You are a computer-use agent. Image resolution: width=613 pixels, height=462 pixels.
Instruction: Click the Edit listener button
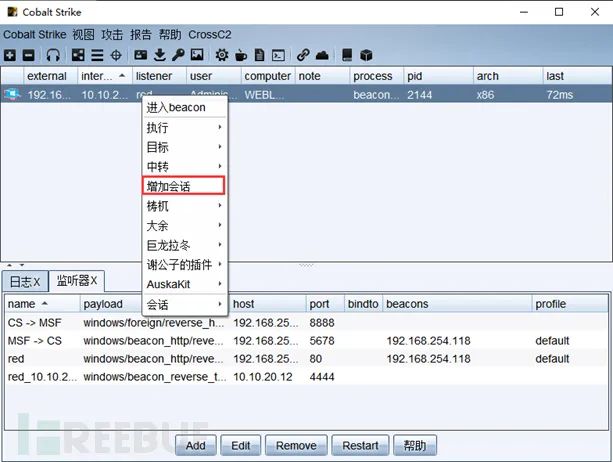tap(240, 446)
